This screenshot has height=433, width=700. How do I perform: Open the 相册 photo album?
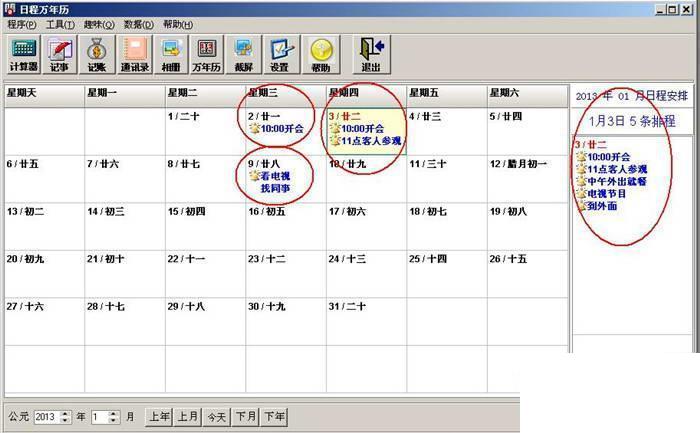171,54
